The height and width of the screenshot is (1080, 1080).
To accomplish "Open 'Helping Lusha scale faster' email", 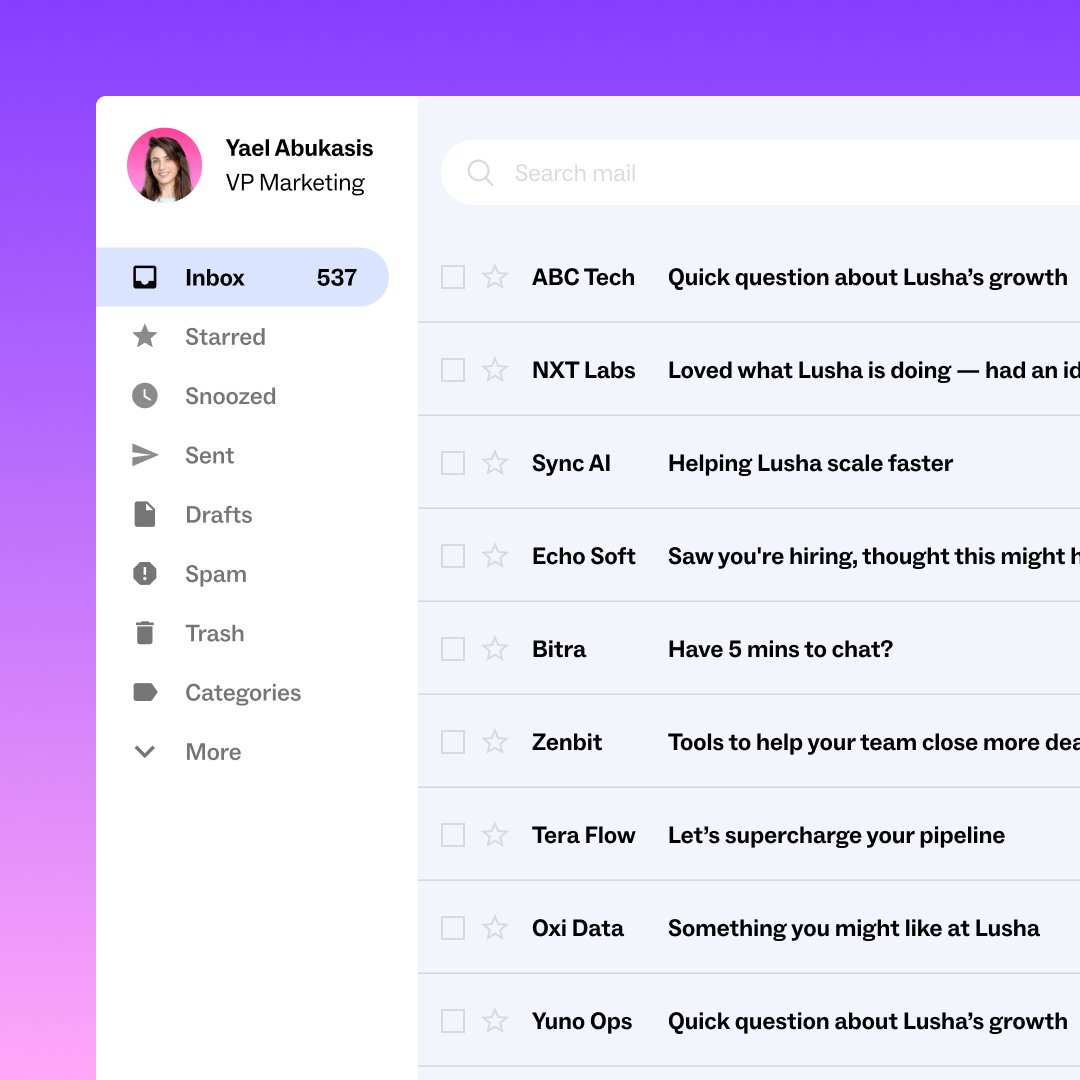I will click(x=810, y=464).
